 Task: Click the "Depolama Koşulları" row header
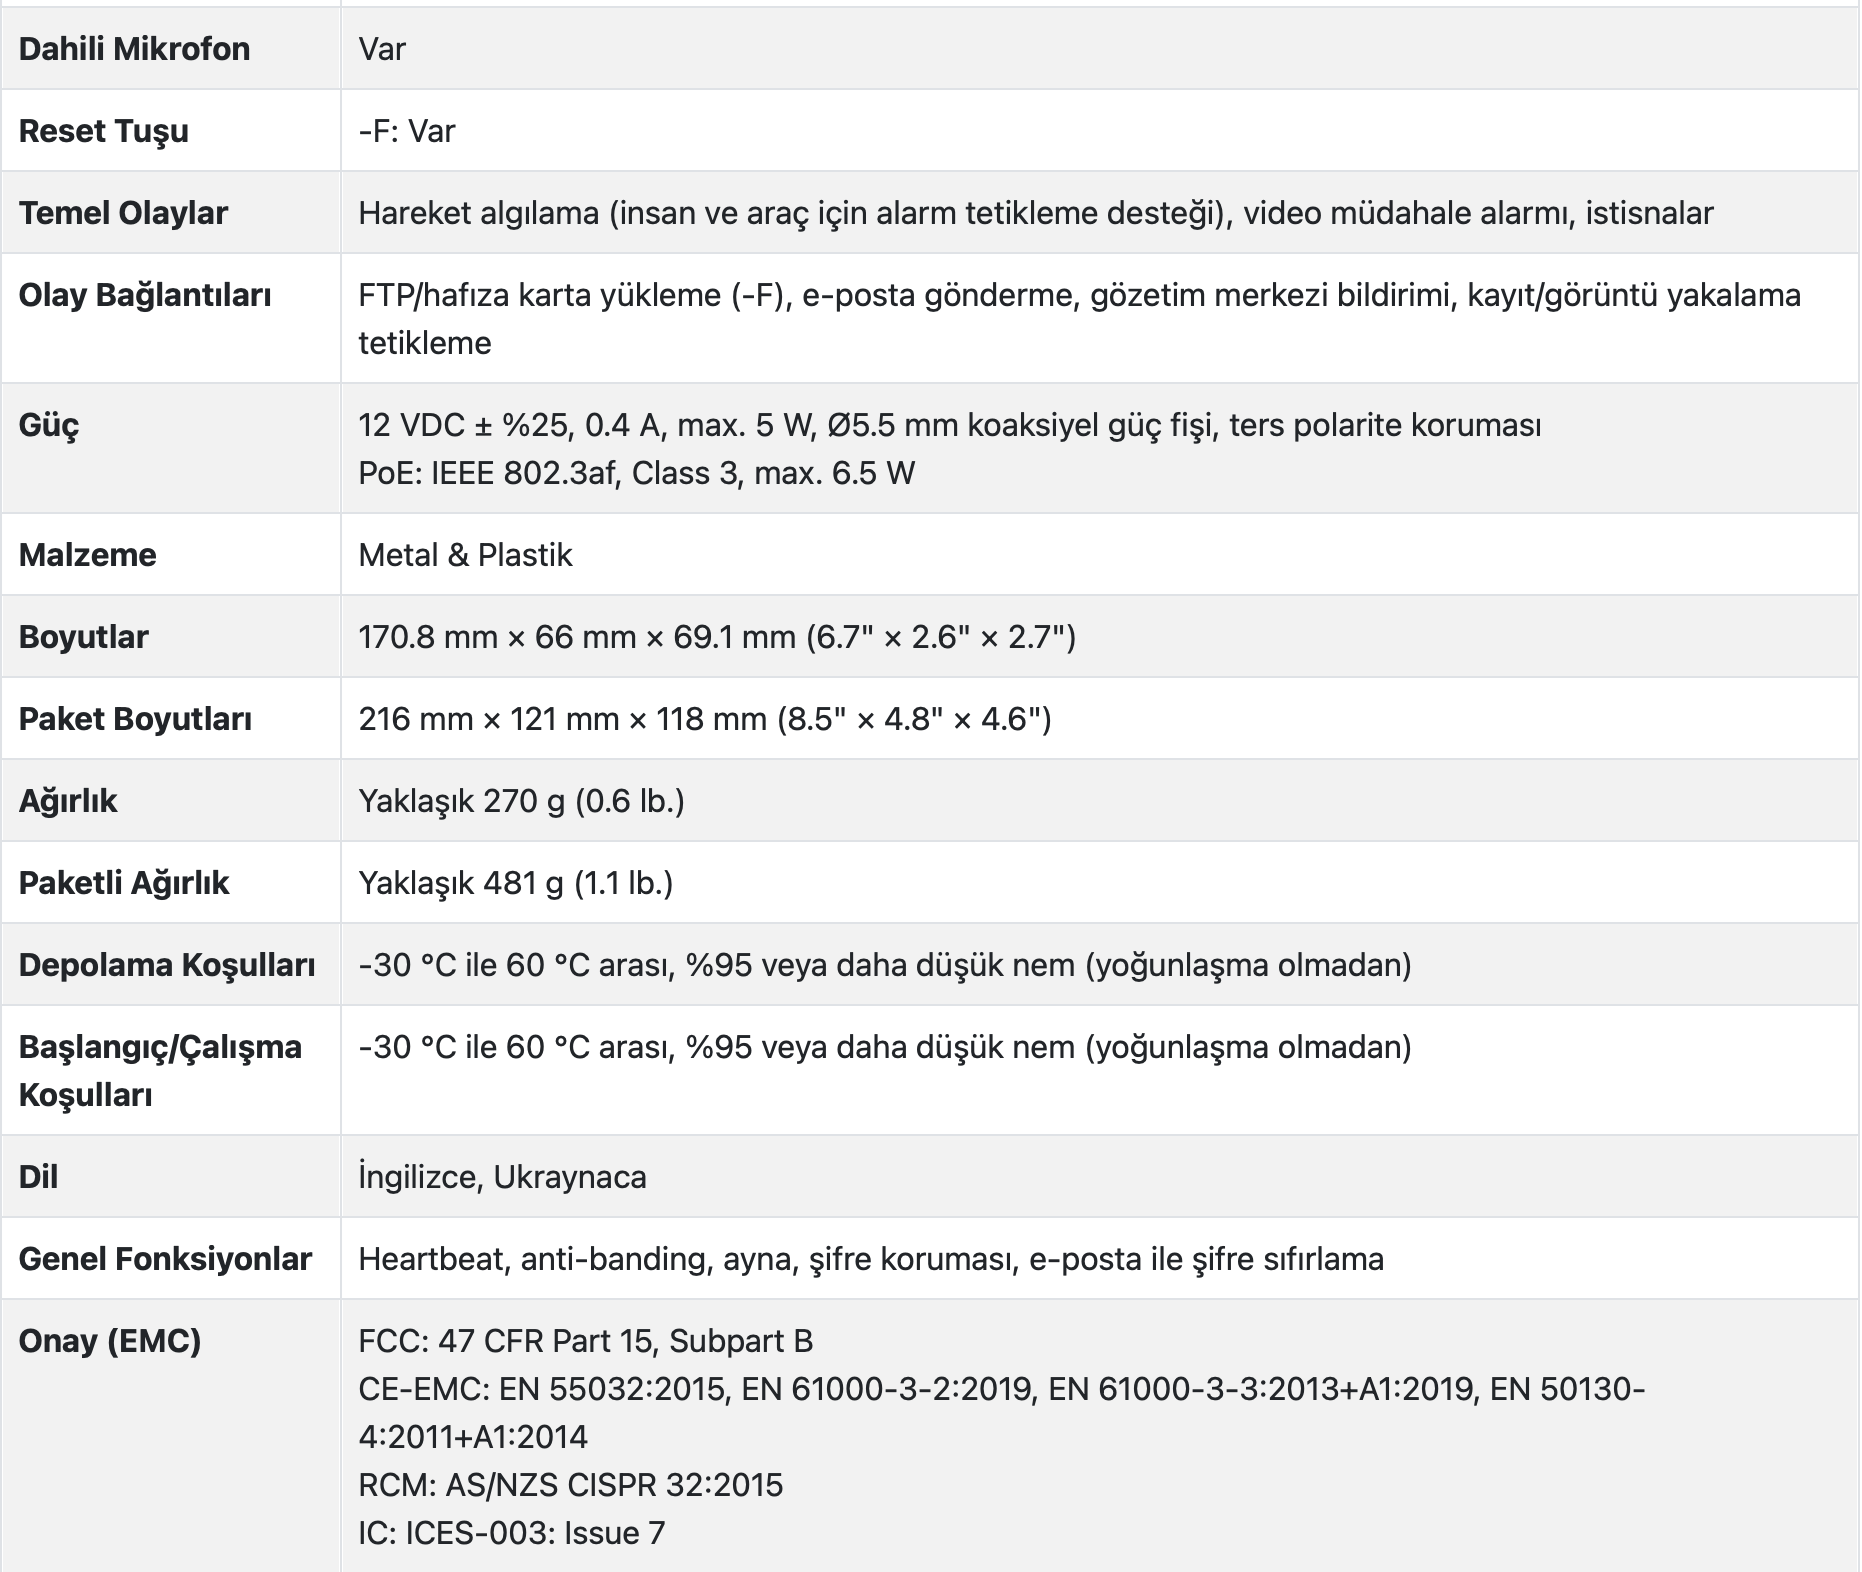(167, 965)
